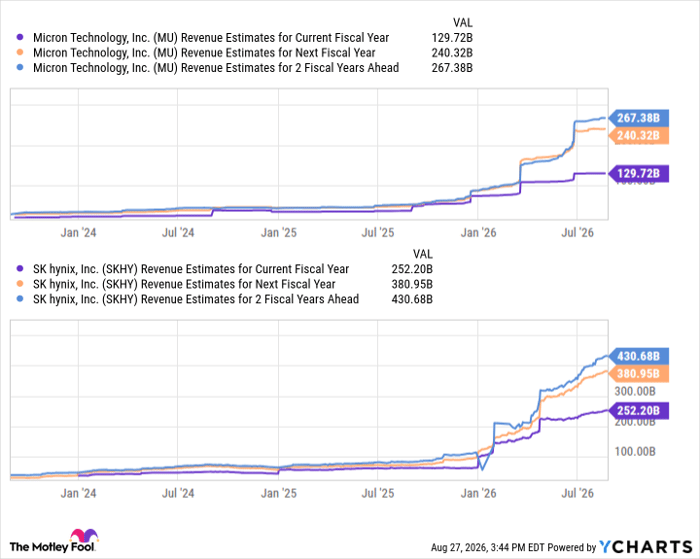This screenshot has height=559, width=700.
Task: Click the blue dot for MU 2 Fiscal Years Ahead
Action: click(20, 67)
